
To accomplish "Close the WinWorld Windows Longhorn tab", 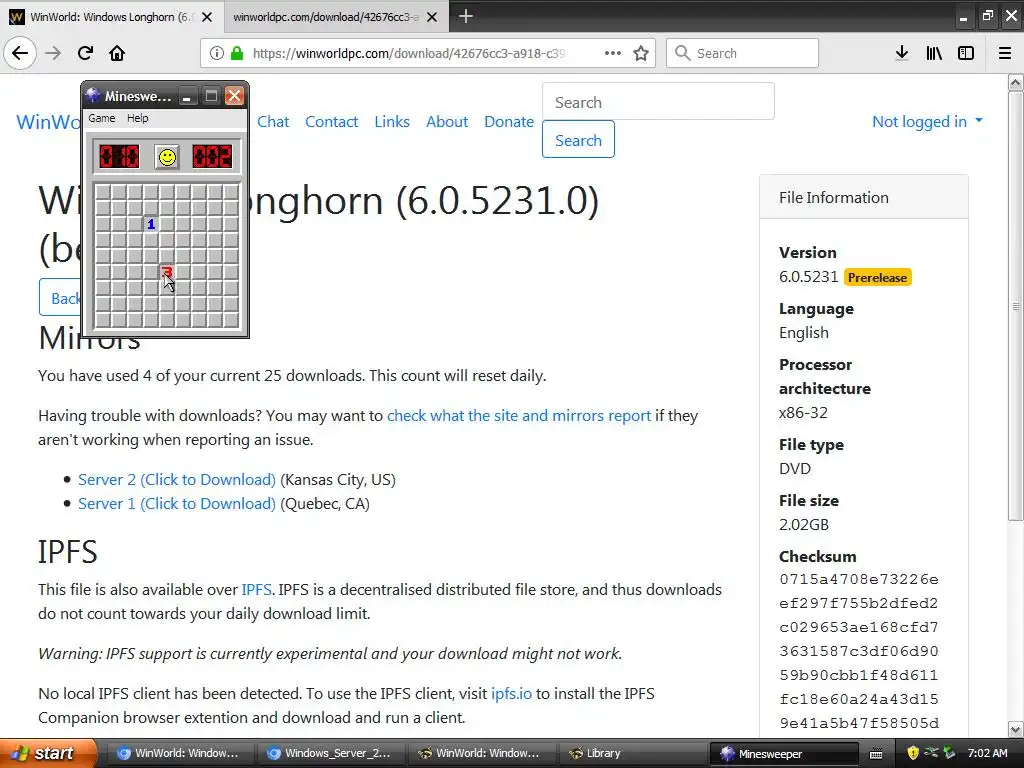I will [x=206, y=17].
